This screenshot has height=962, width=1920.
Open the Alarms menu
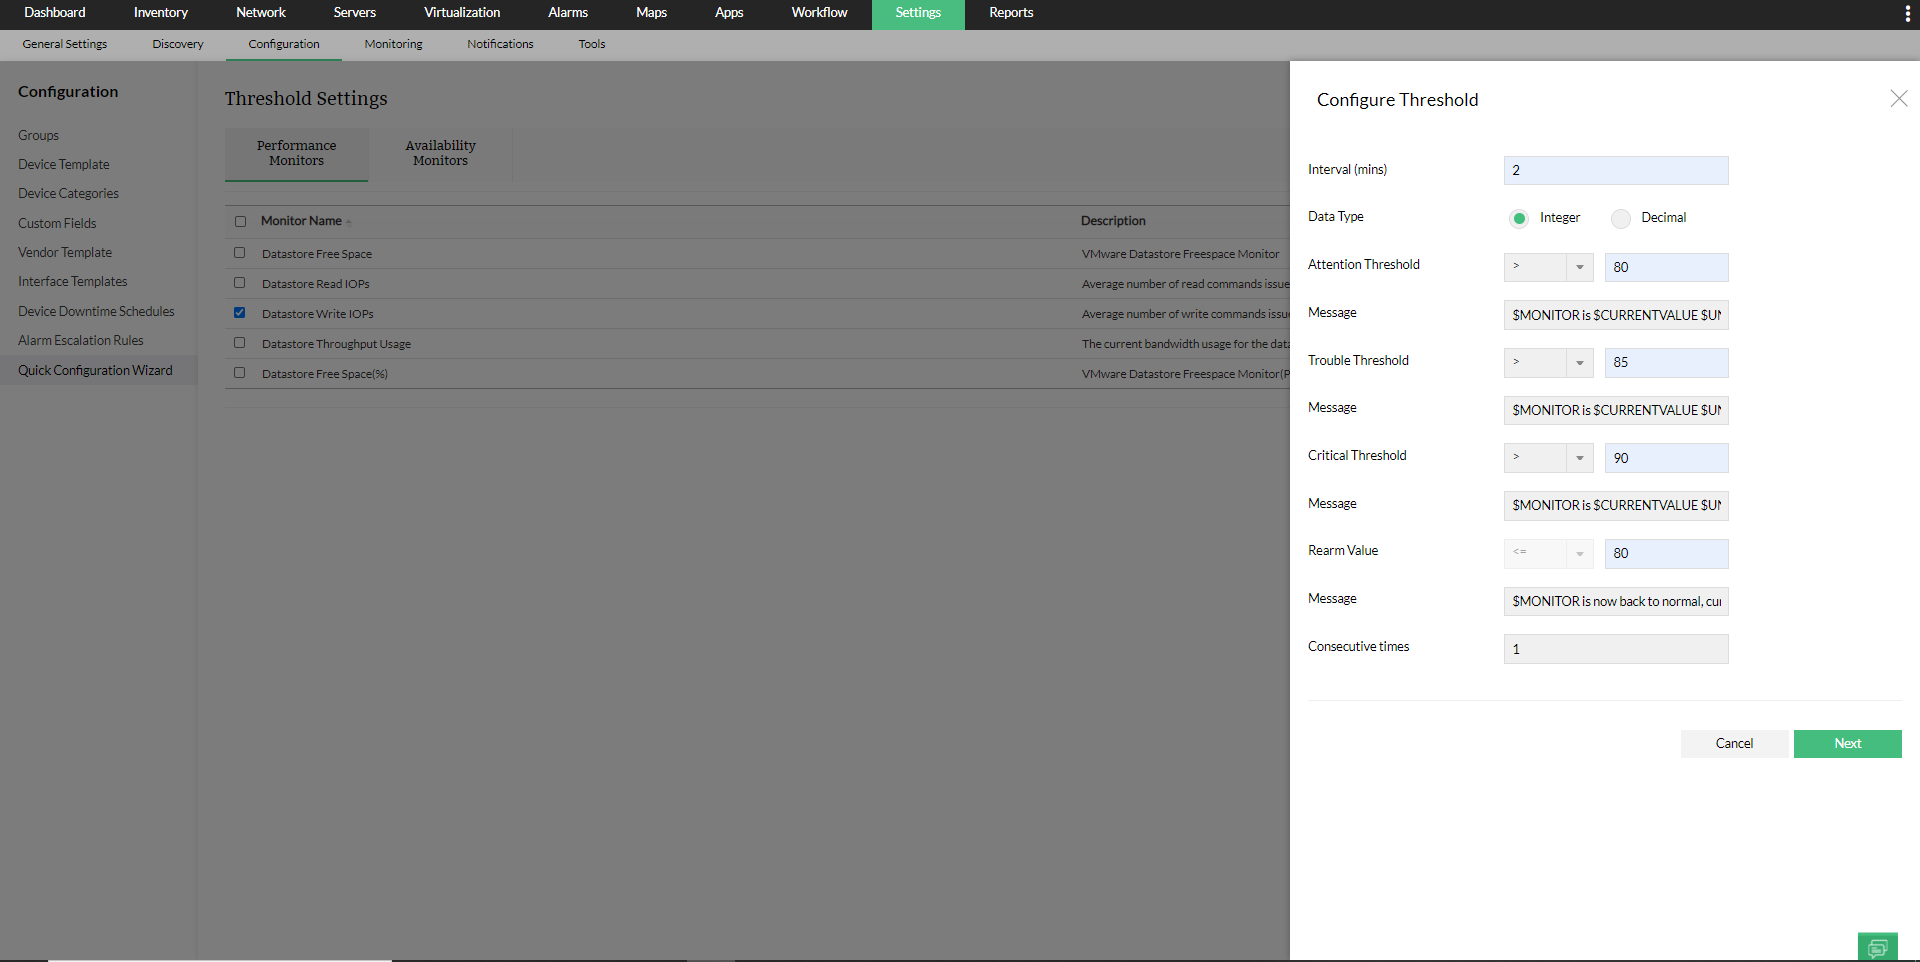(567, 13)
